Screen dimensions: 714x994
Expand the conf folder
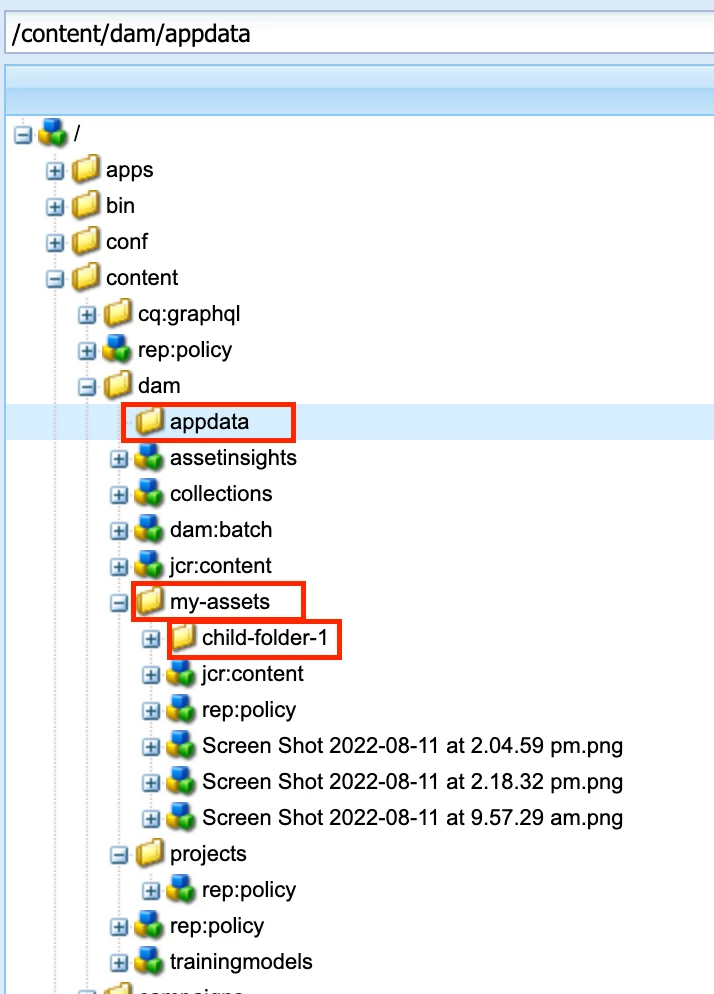click(x=55, y=243)
